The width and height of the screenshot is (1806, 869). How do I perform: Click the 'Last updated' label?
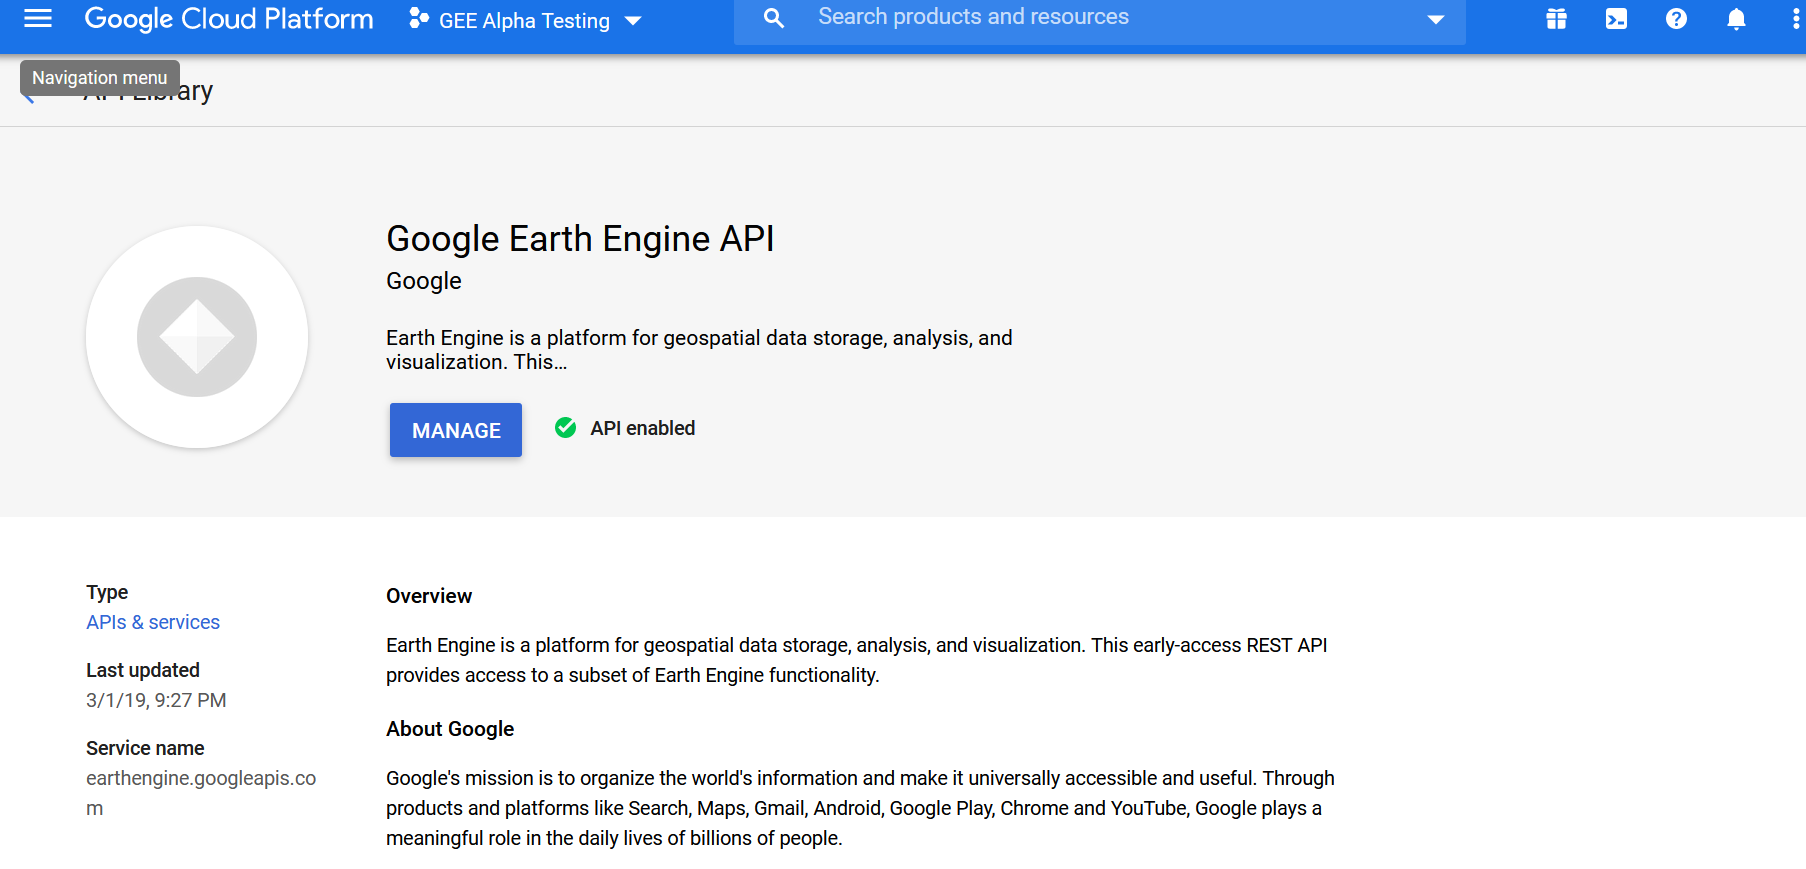tap(143, 670)
